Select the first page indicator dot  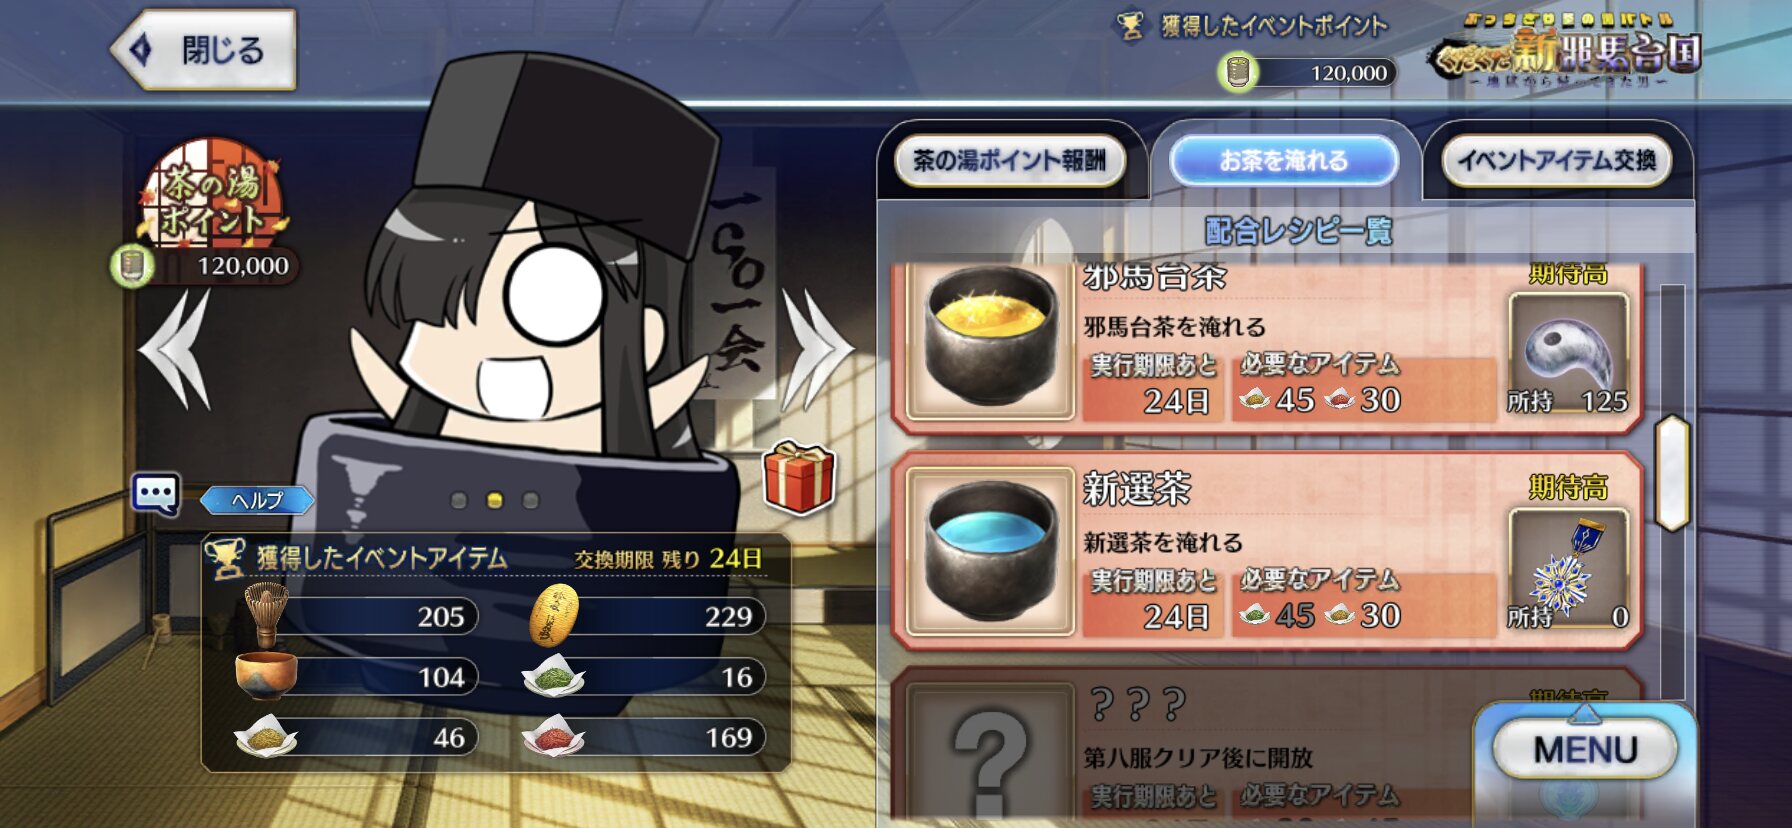point(459,500)
